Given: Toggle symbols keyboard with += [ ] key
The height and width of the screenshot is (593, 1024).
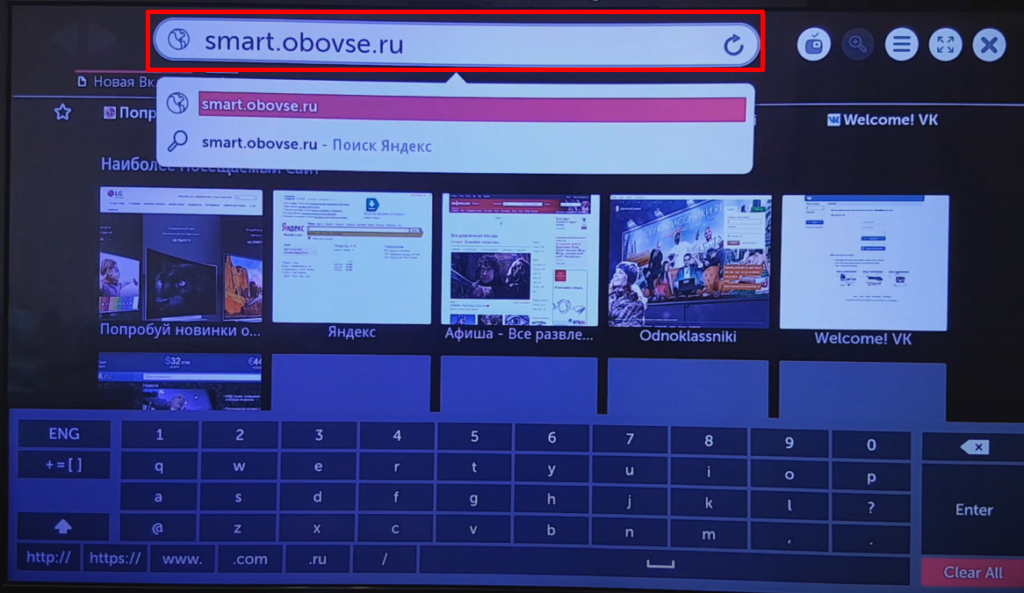Looking at the screenshot, I should 63,465.
